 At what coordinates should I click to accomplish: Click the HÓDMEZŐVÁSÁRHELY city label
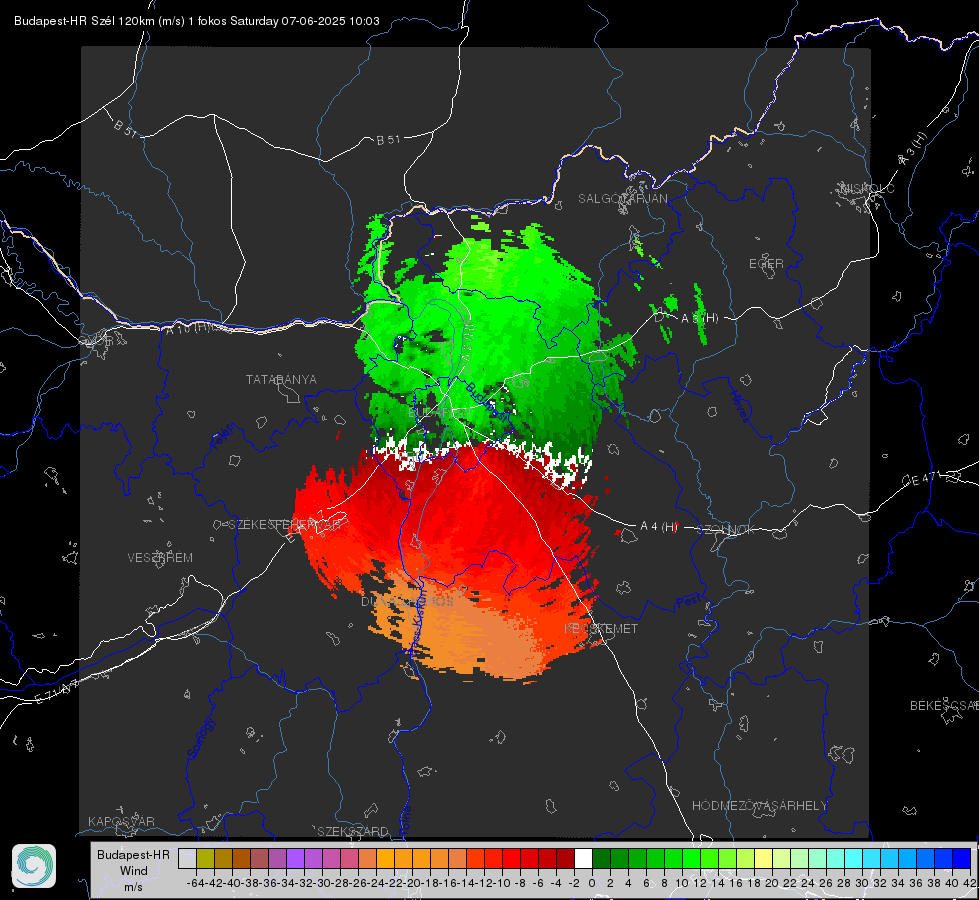(759, 806)
